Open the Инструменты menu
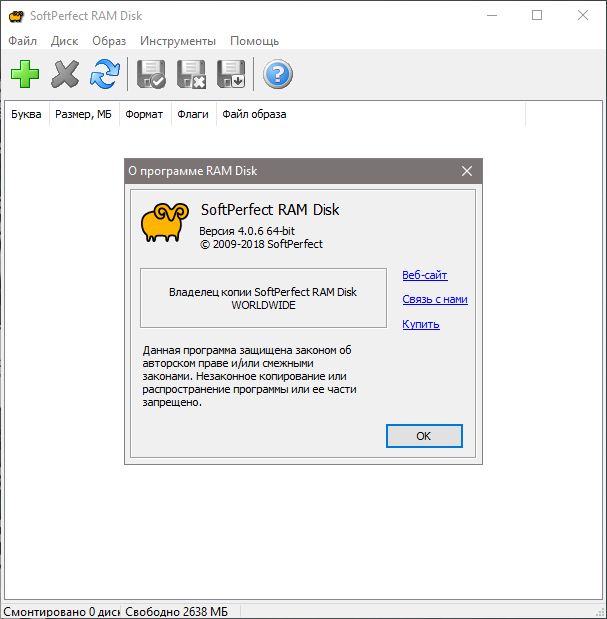This screenshot has width=607, height=619. pos(178,41)
